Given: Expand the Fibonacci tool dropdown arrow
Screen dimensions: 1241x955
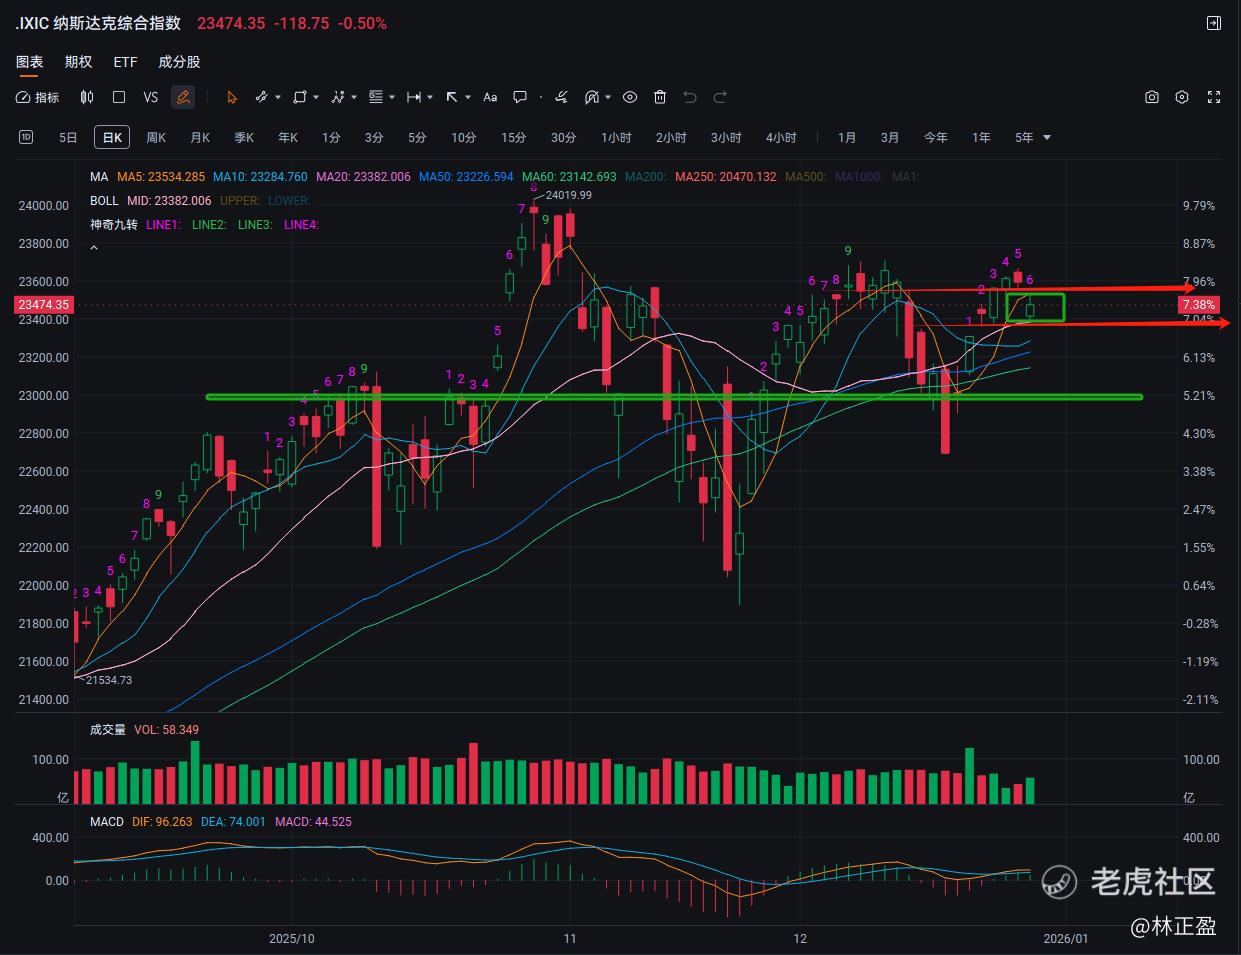Looking at the screenshot, I should pyautogui.click(x=392, y=97).
